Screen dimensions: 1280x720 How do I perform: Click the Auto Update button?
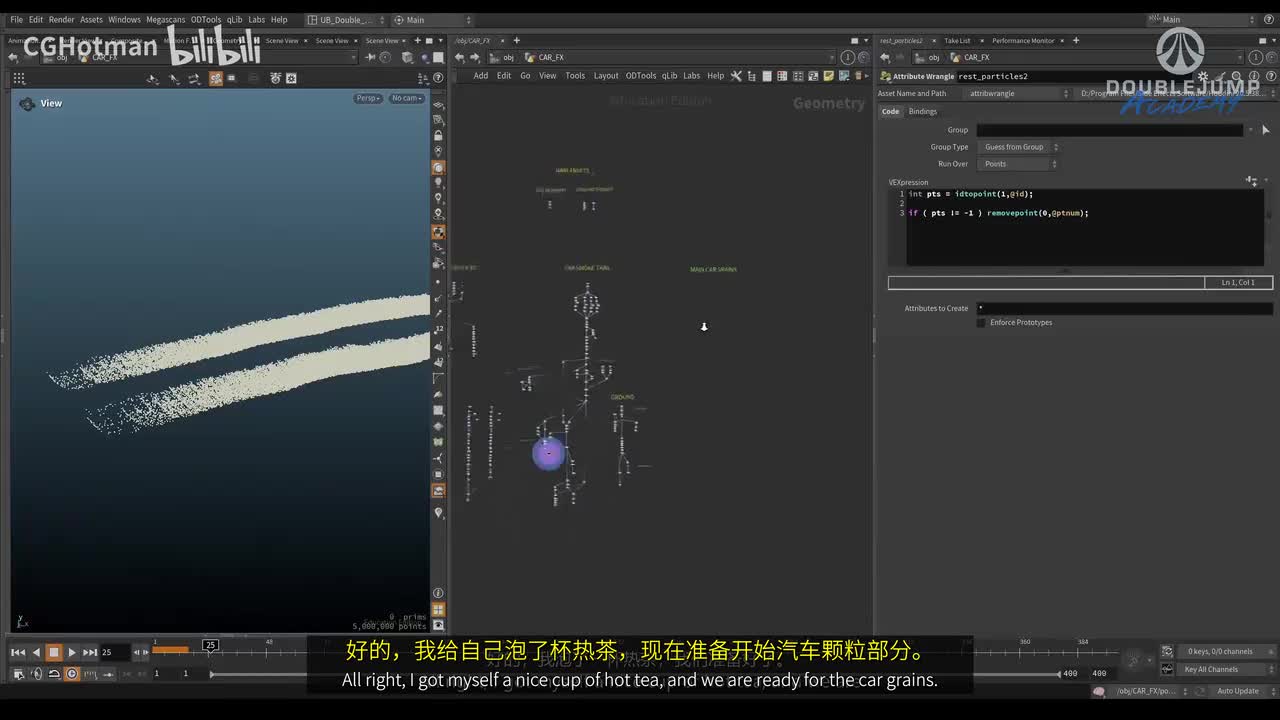tap(1238, 691)
